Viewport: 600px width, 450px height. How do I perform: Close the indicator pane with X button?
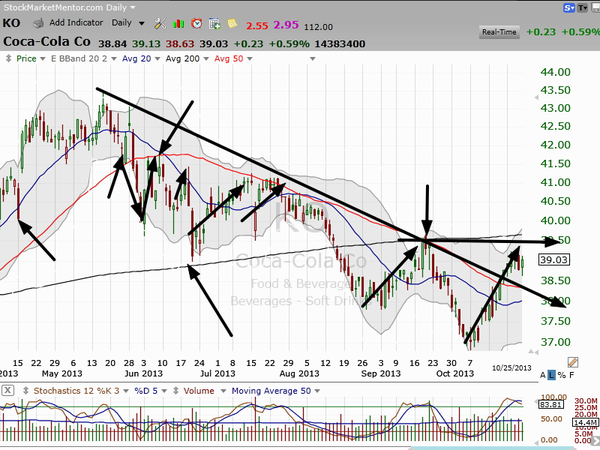tap(7, 391)
